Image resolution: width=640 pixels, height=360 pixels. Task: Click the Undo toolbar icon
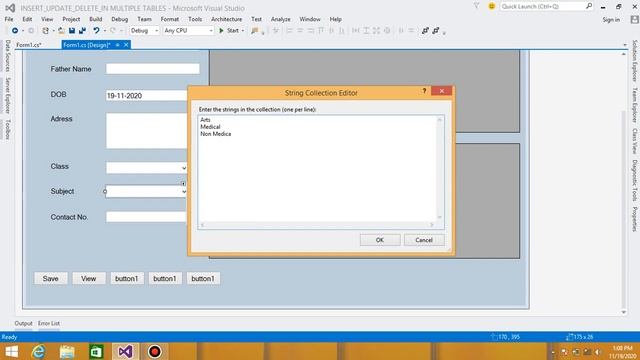pos(96,31)
